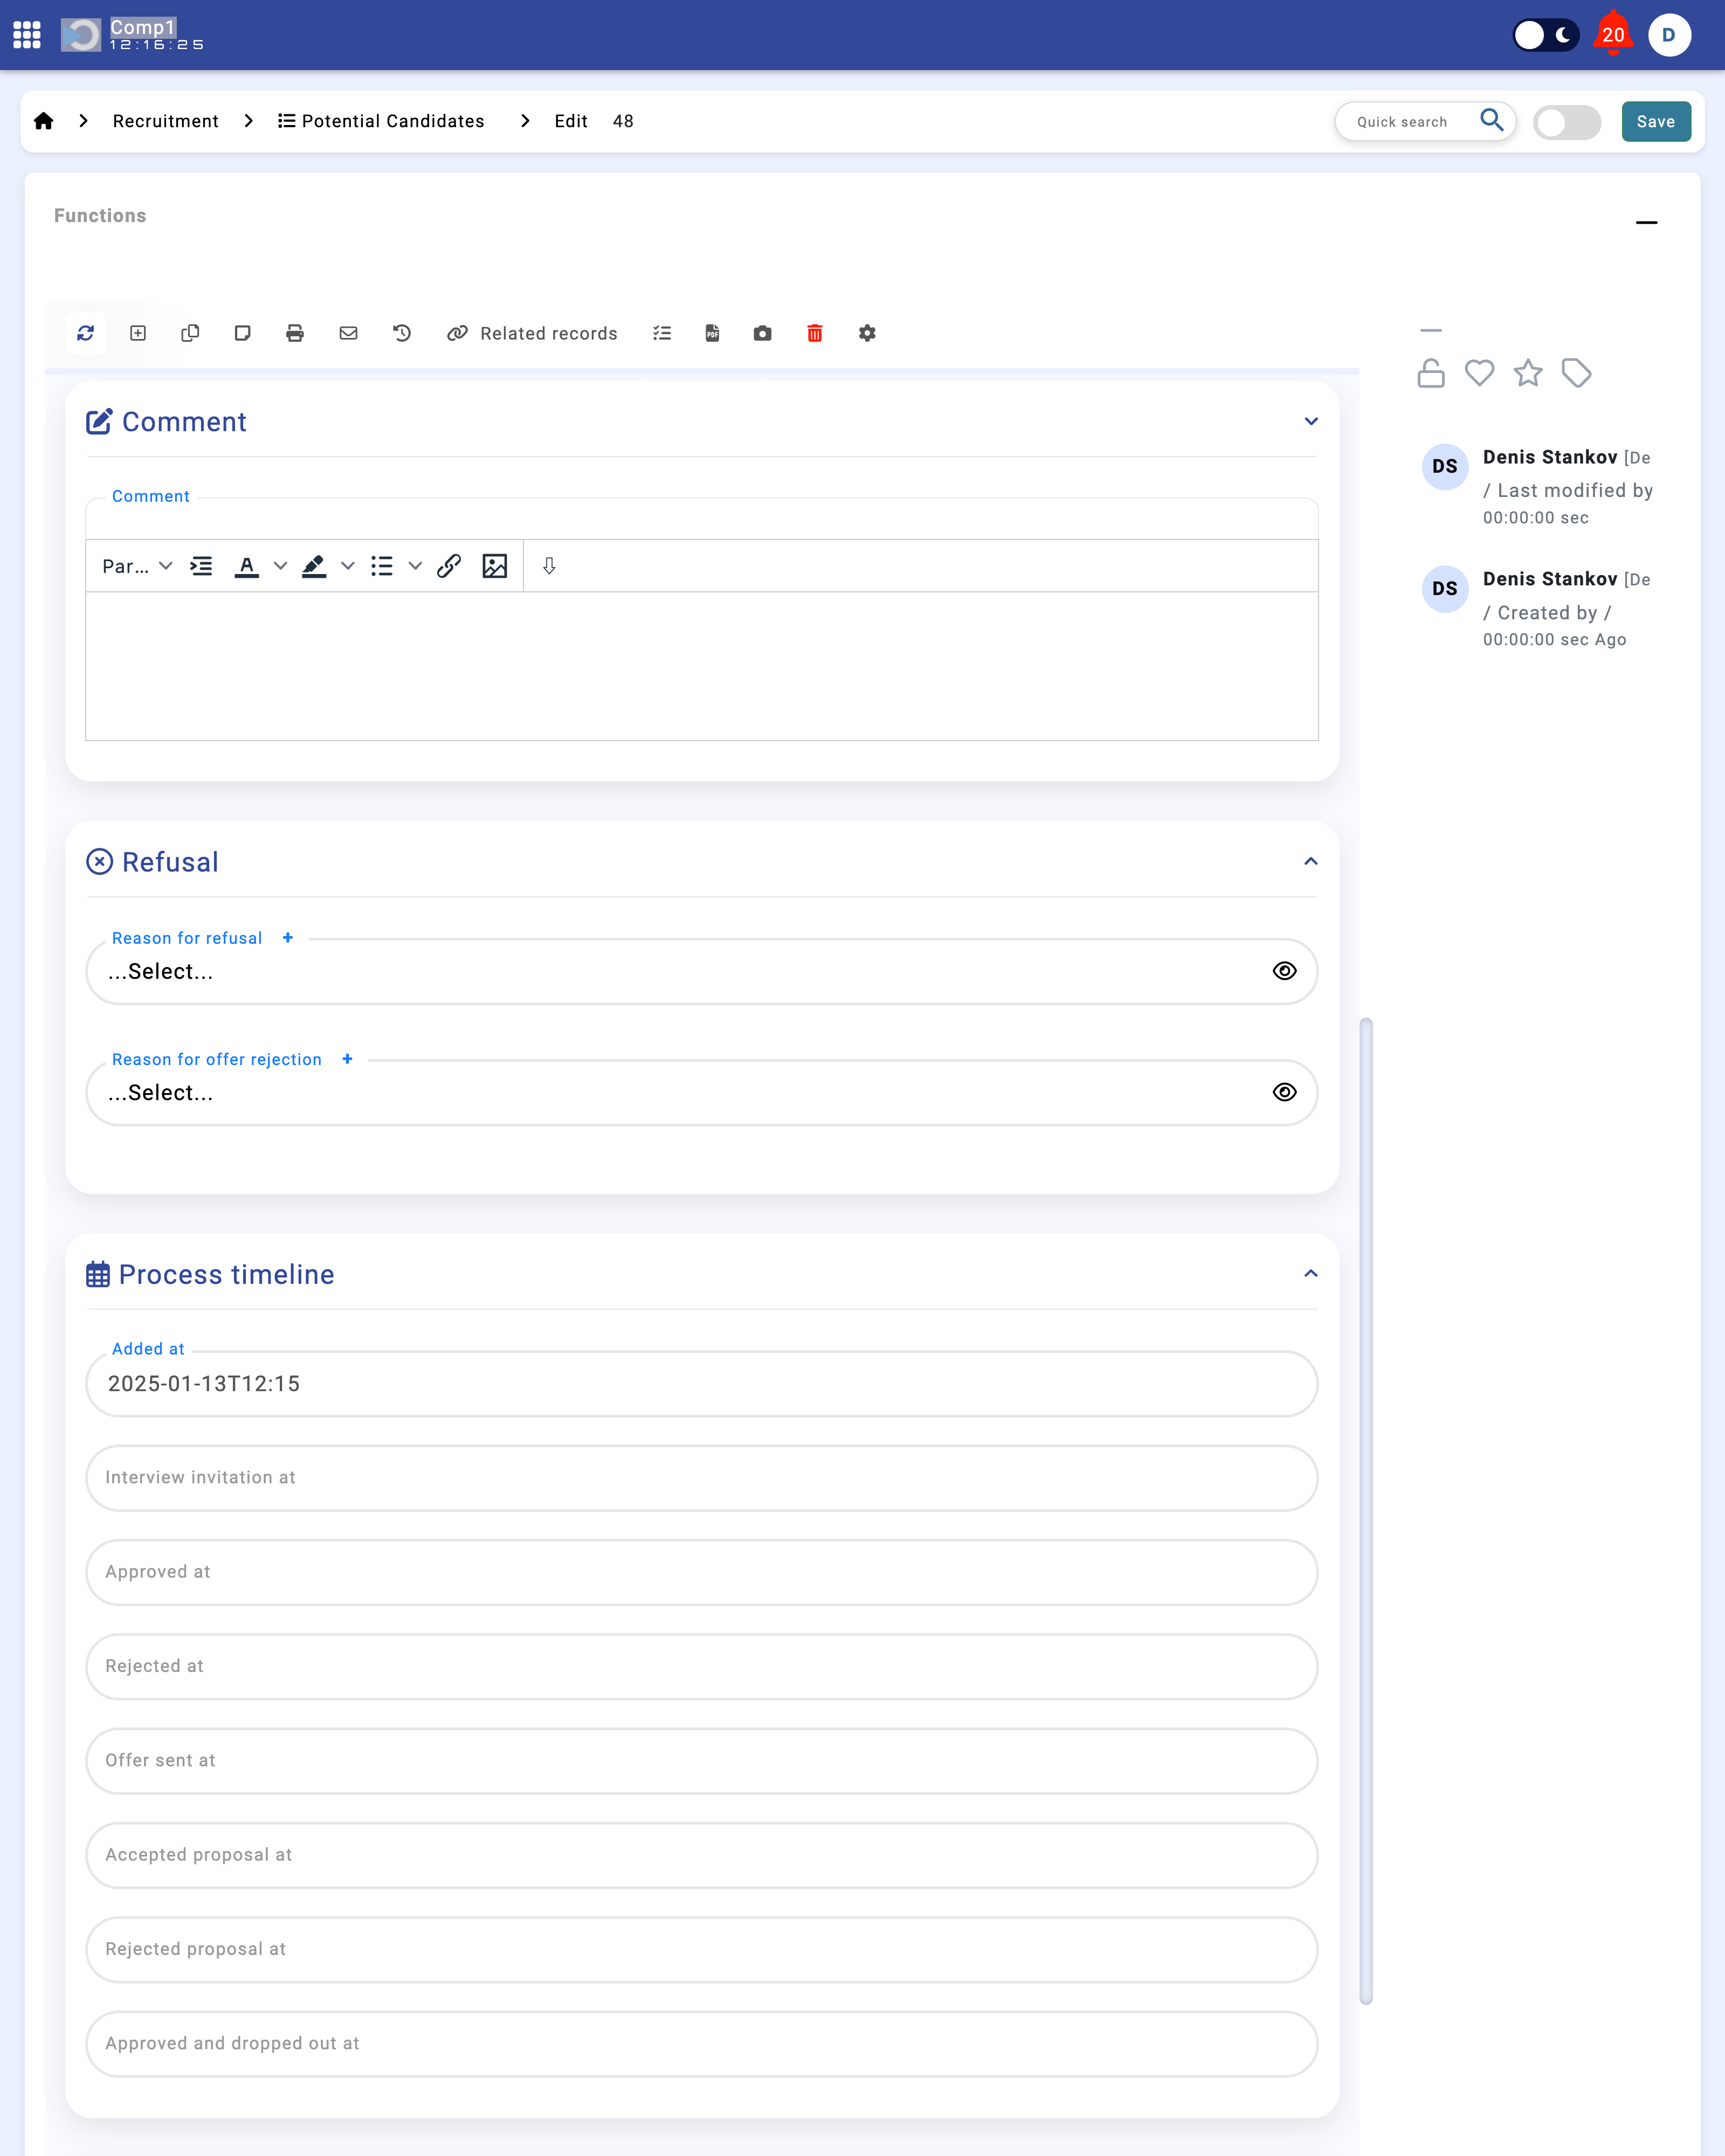Refresh the record with the reload icon
1725x2156 pixels.
(86, 333)
